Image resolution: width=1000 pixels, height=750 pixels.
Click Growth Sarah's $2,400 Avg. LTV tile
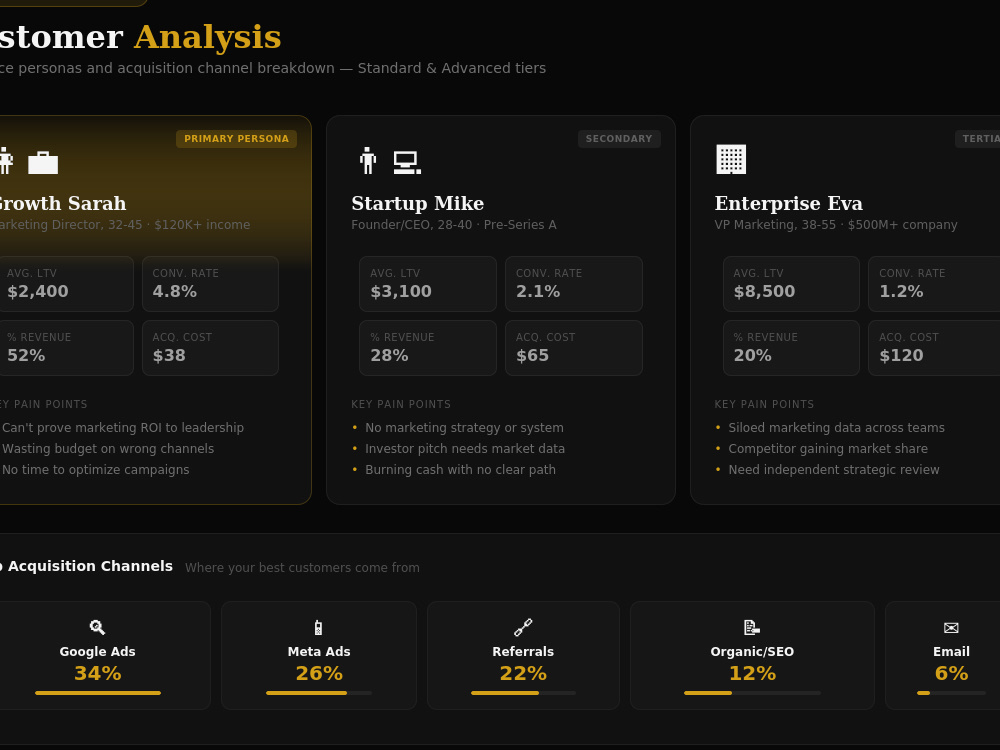point(65,284)
